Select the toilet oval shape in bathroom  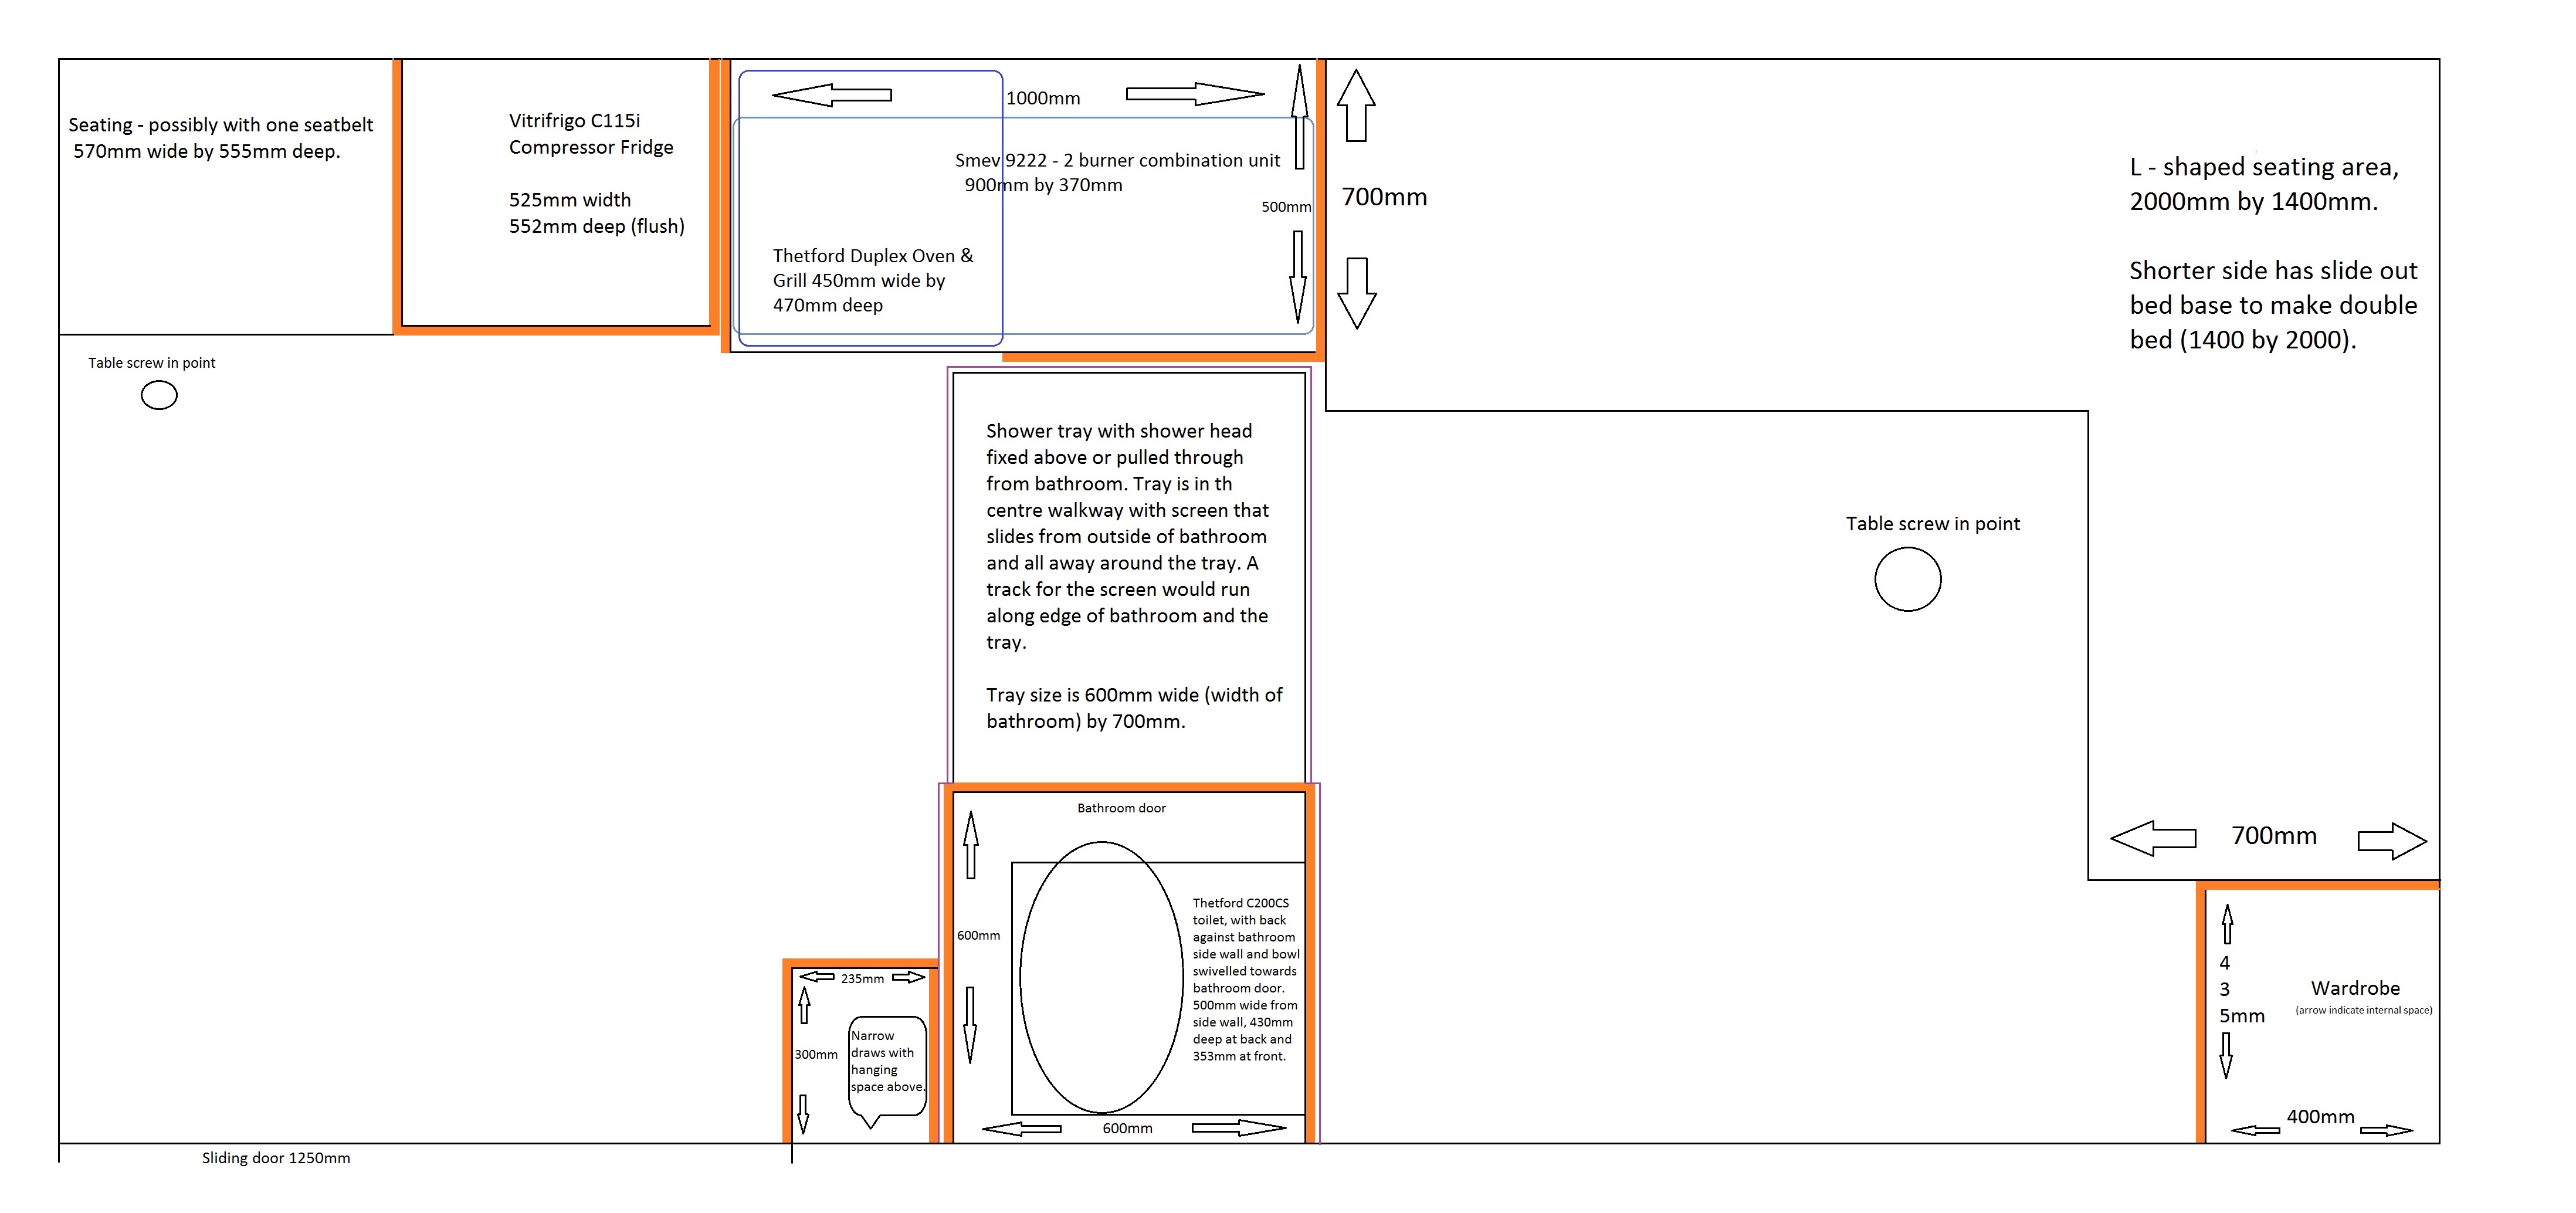tap(1101, 977)
